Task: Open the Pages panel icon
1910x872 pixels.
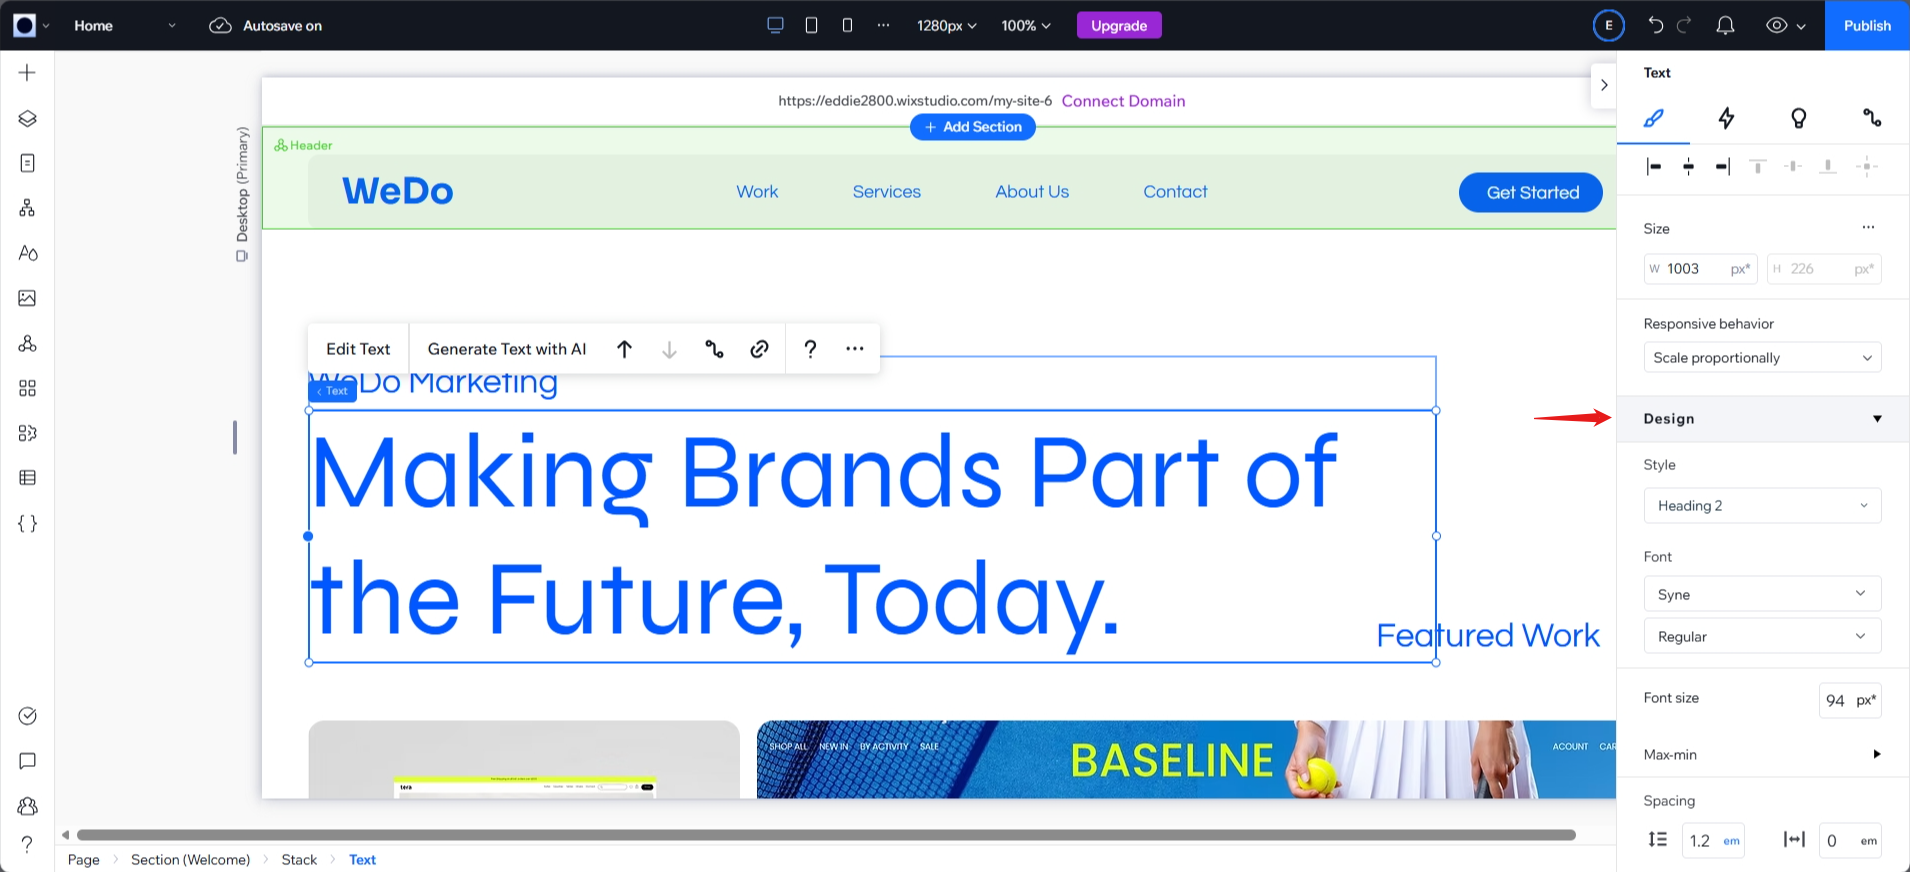Action: pos(27,163)
